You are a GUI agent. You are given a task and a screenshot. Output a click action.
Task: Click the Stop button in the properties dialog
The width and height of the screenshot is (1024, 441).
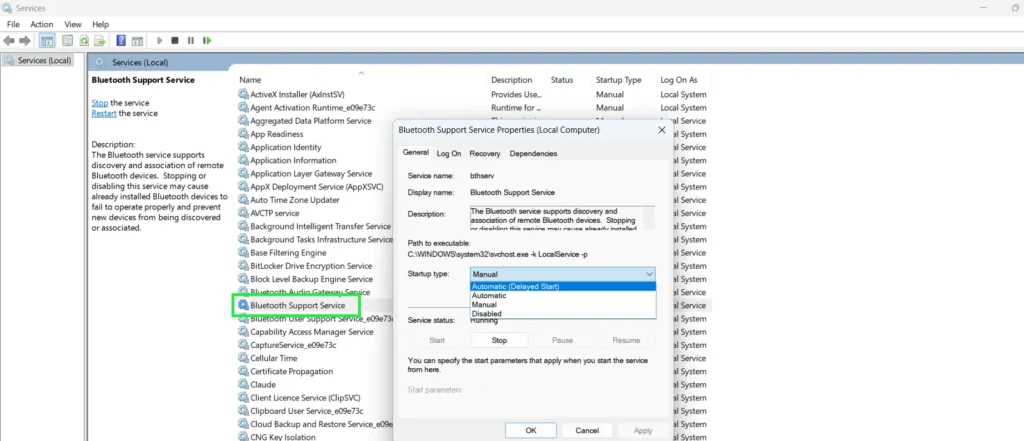coord(499,340)
